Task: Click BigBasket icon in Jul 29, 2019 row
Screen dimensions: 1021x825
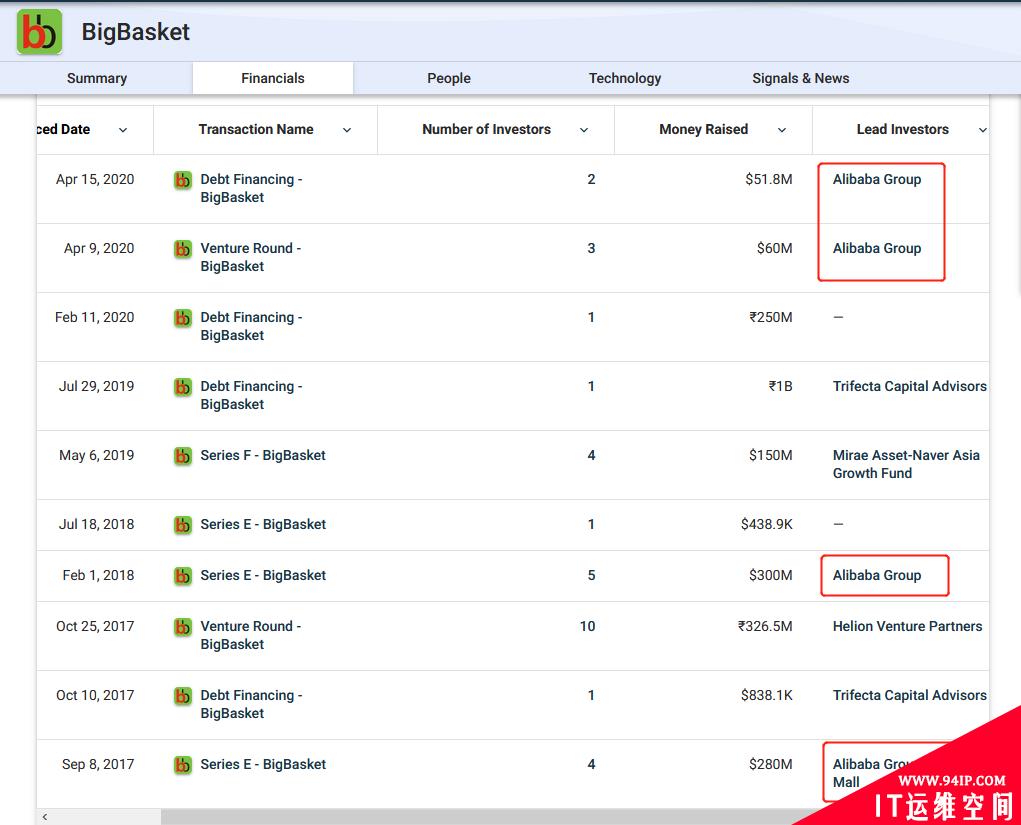Action: pos(183,387)
